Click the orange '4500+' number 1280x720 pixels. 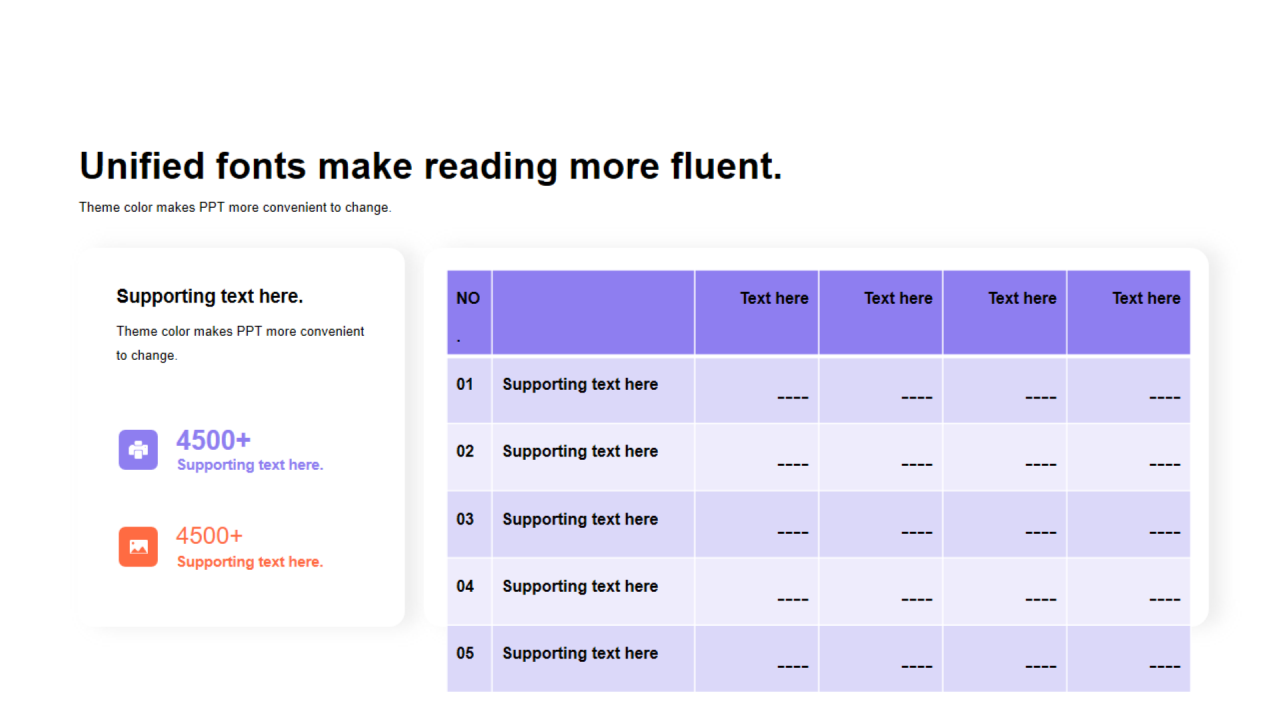pyautogui.click(x=209, y=536)
